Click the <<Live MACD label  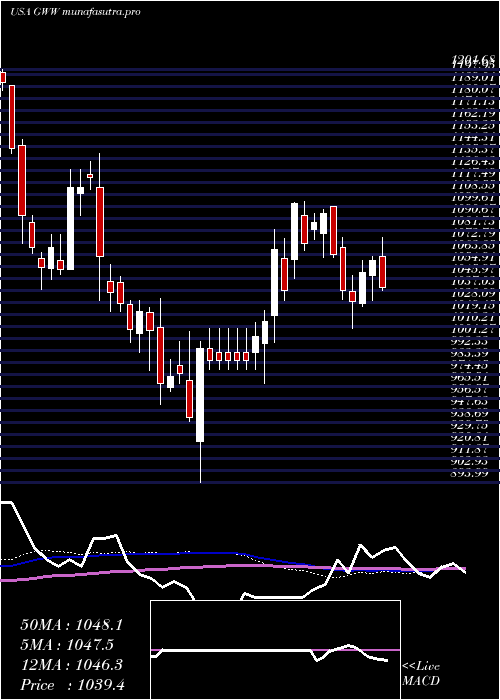(421, 674)
